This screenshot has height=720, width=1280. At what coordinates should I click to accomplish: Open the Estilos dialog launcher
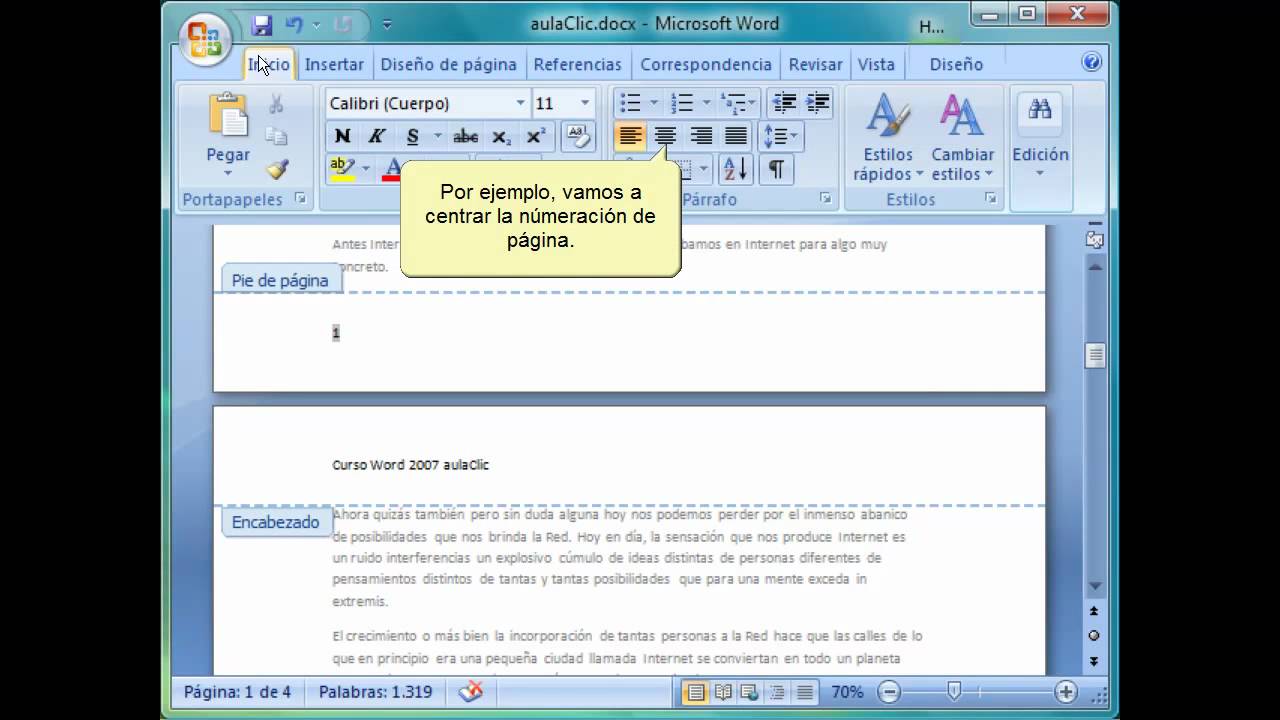[990, 199]
